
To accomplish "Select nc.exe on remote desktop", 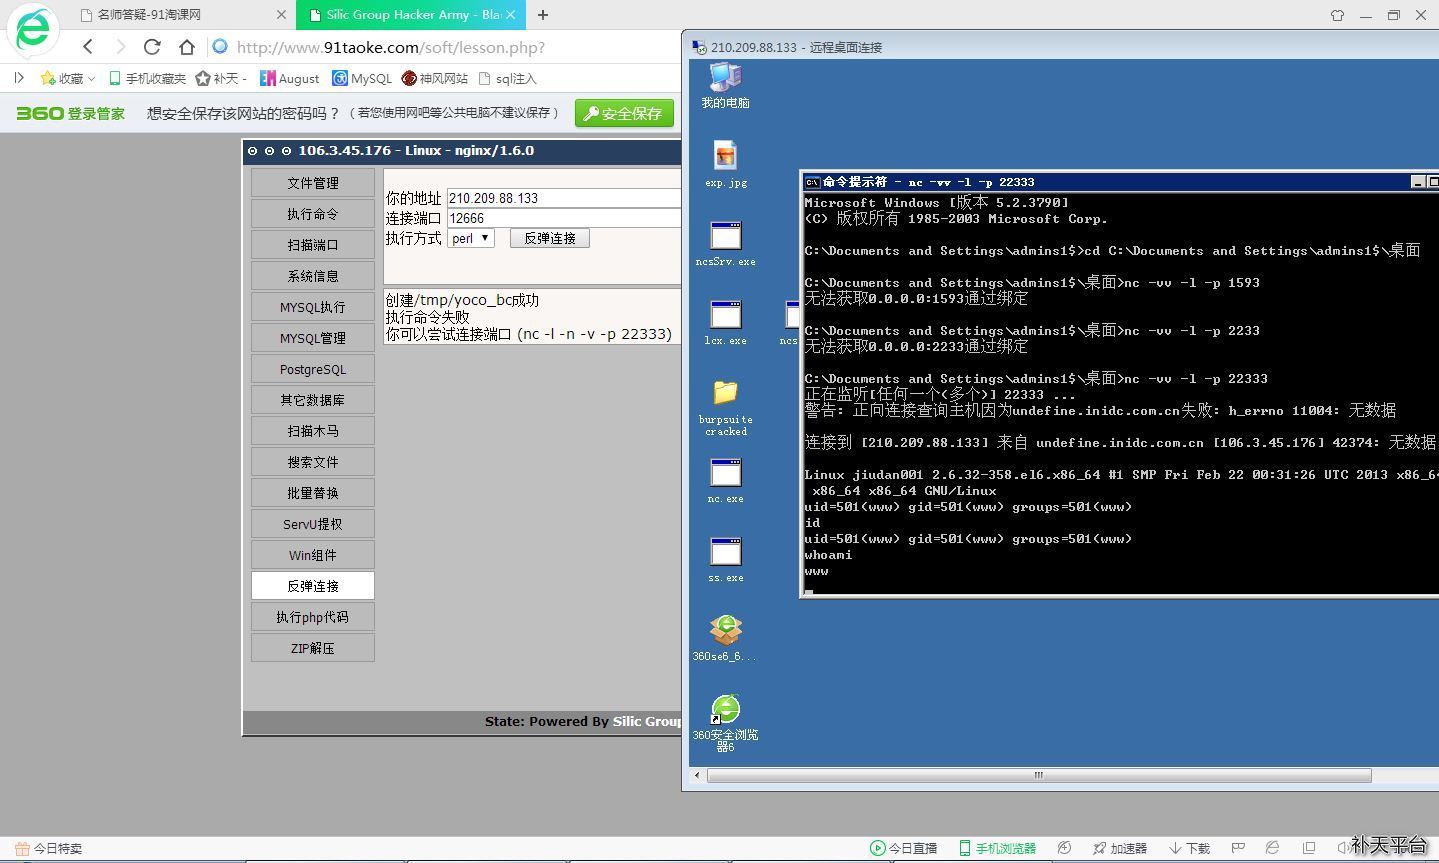I will tap(725, 481).
